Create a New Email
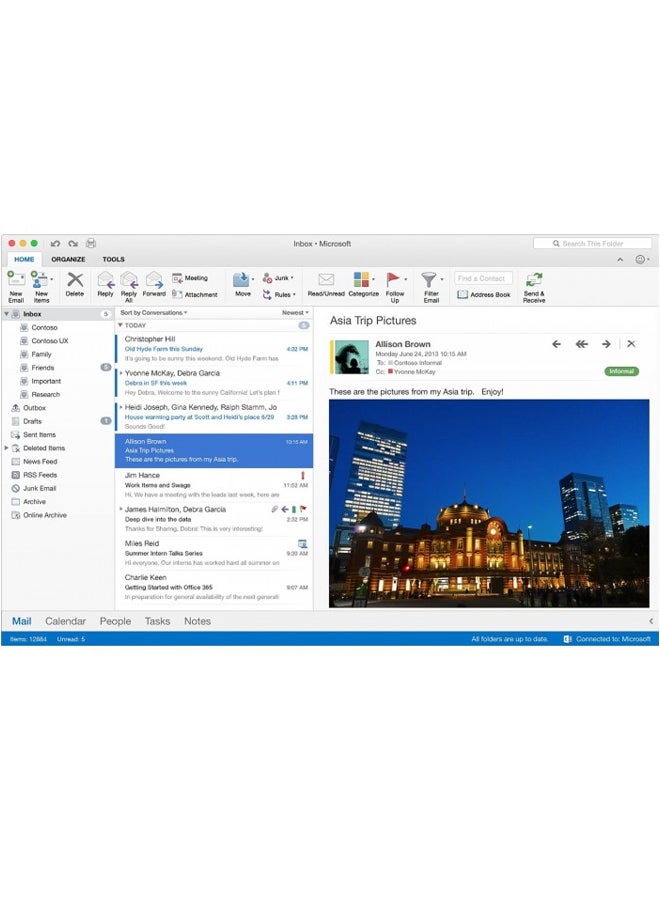This screenshot has width=660, height=900. pos(16,286)
